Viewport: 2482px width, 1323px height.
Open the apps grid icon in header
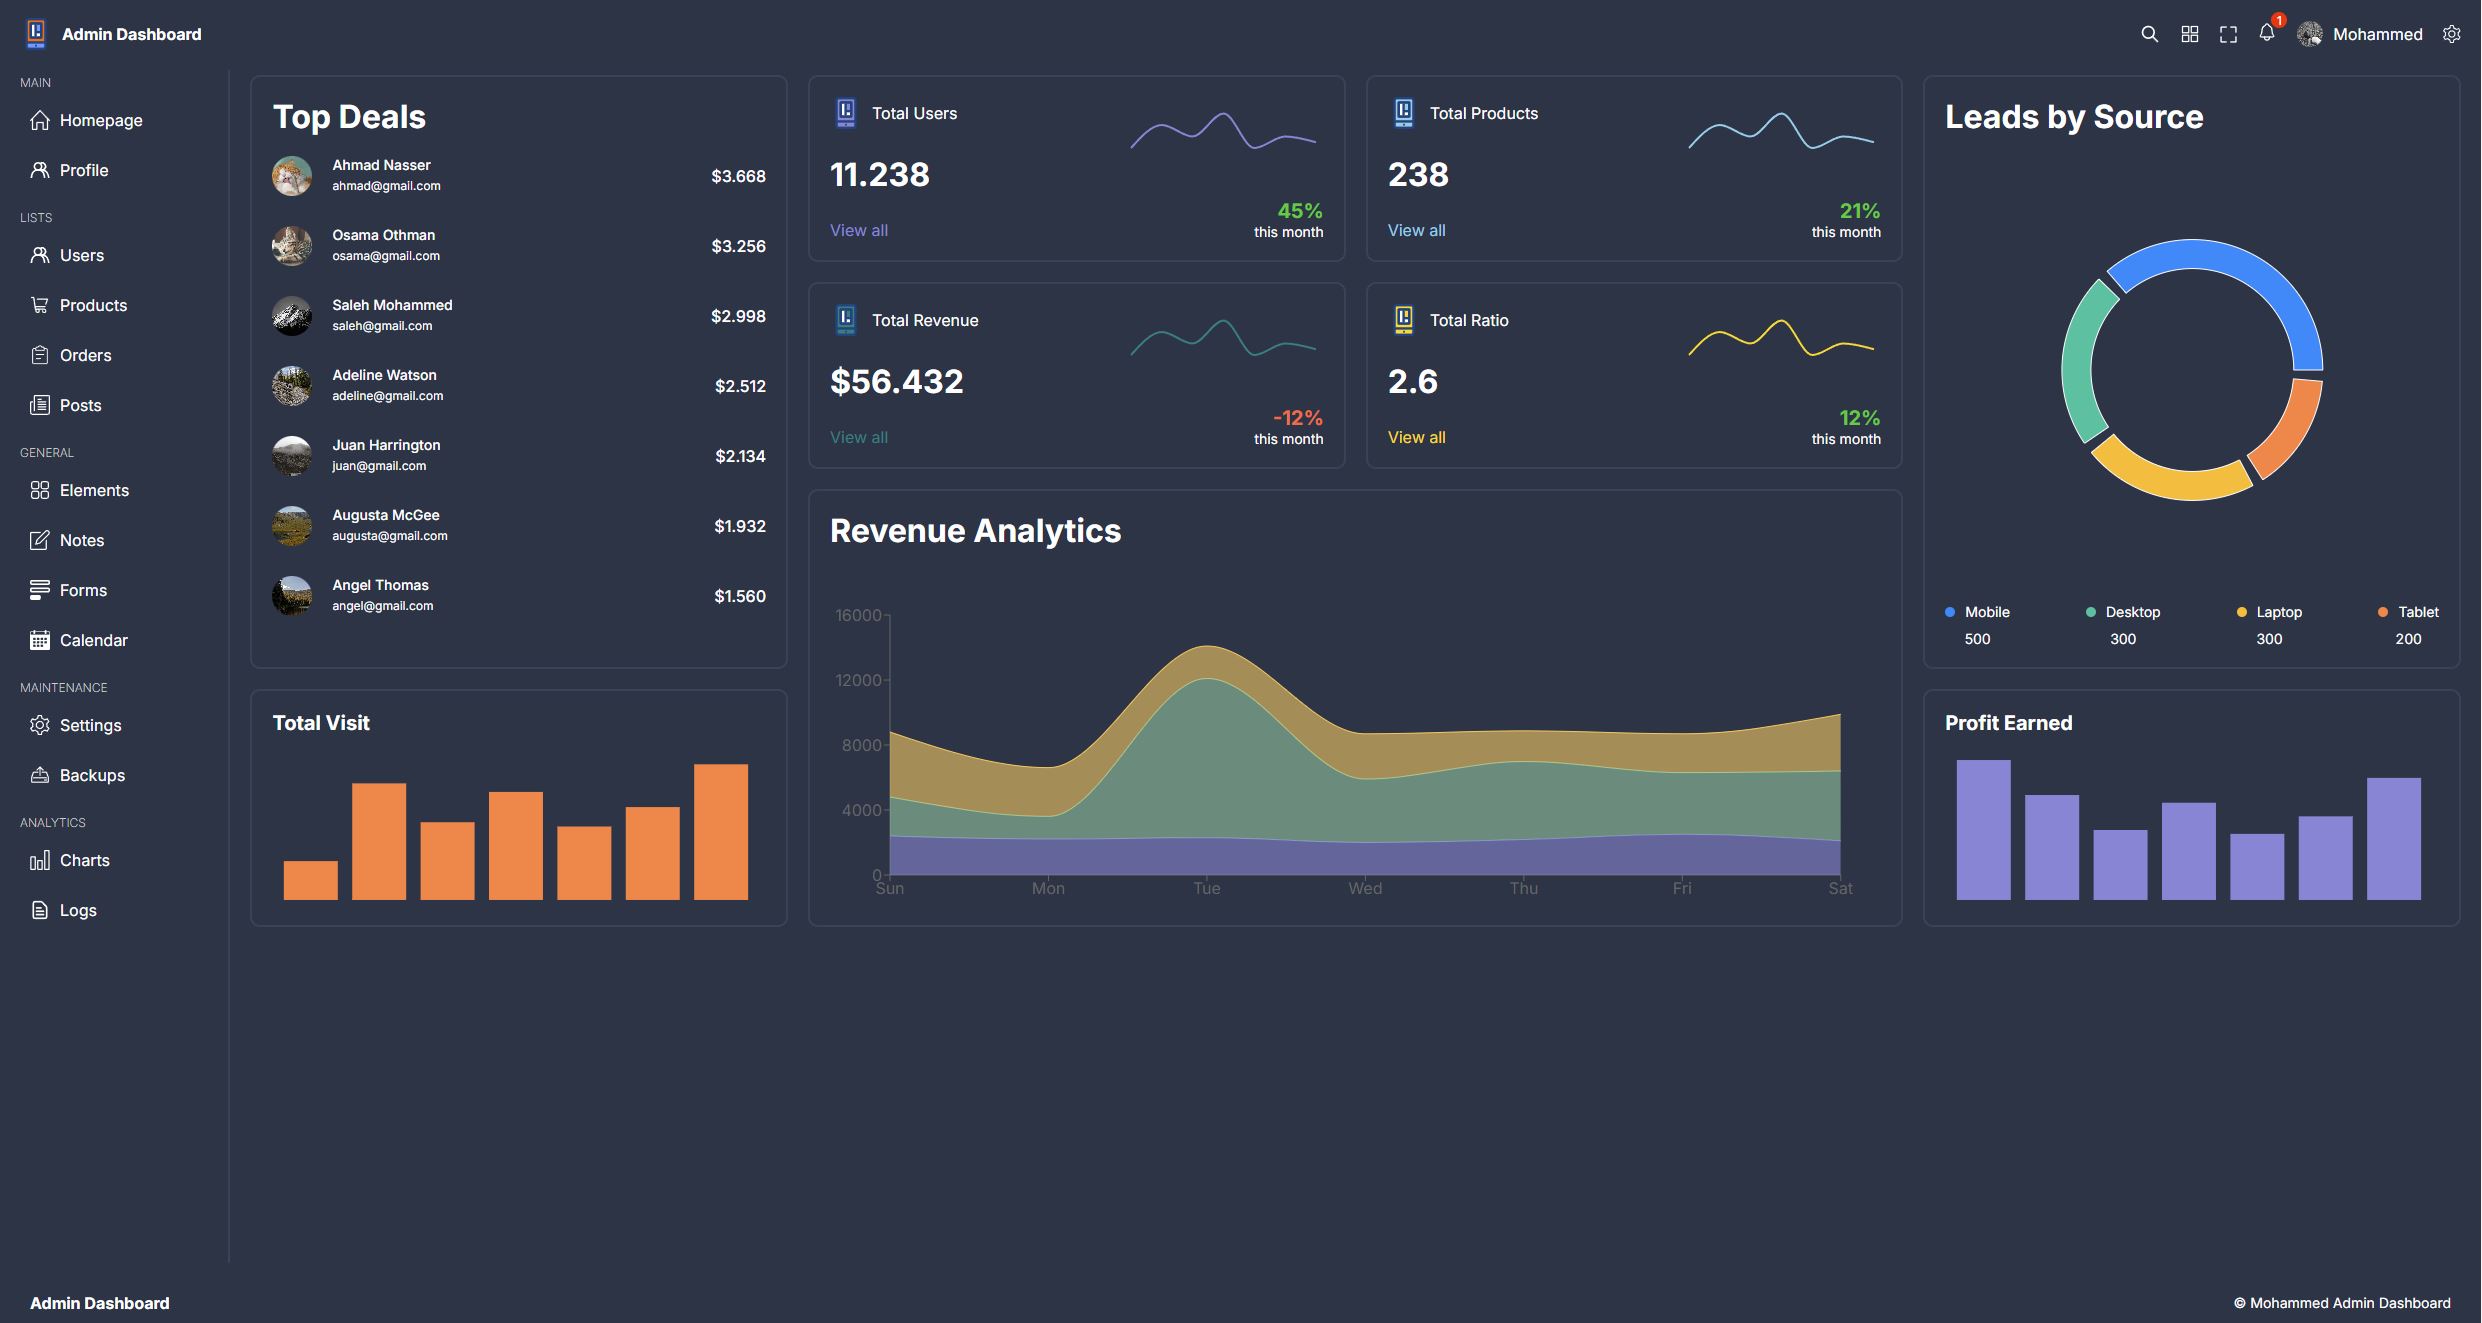pyautogui.click(x=2189, y=34)
